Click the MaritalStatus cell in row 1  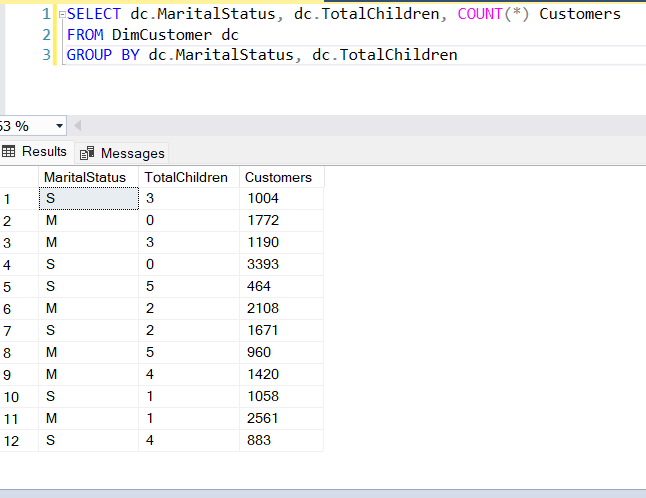[88, 199]
